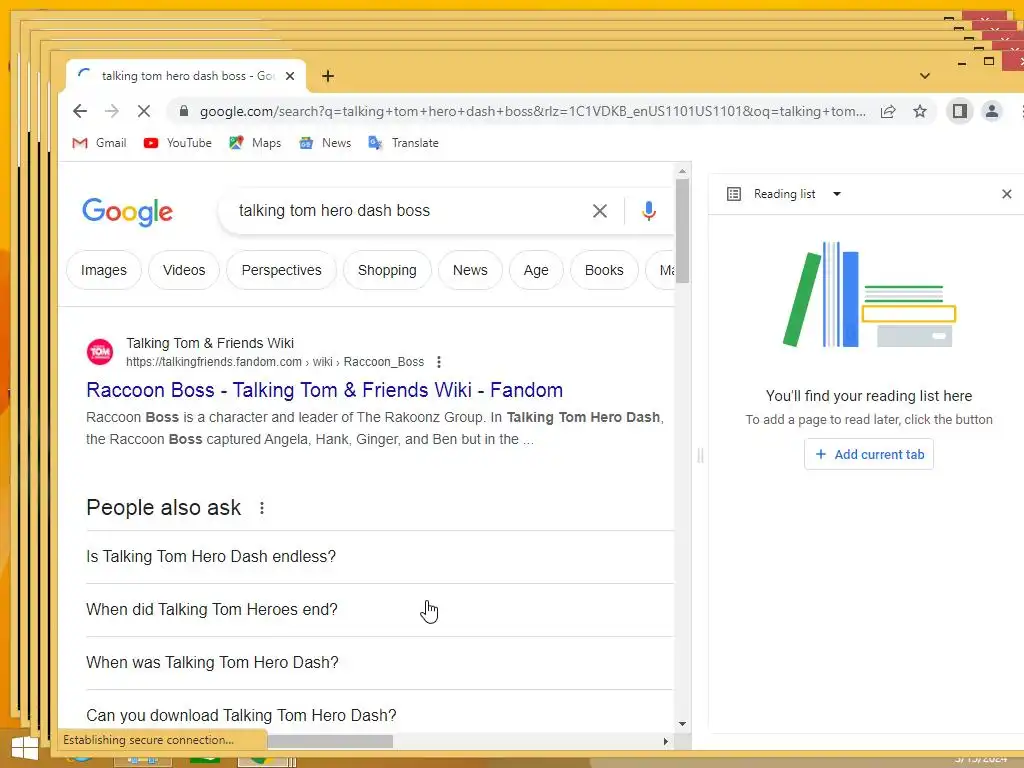The image size is (1024, 768).
Task: Filter results by Perspectives
Action: (x=281, y=270)
